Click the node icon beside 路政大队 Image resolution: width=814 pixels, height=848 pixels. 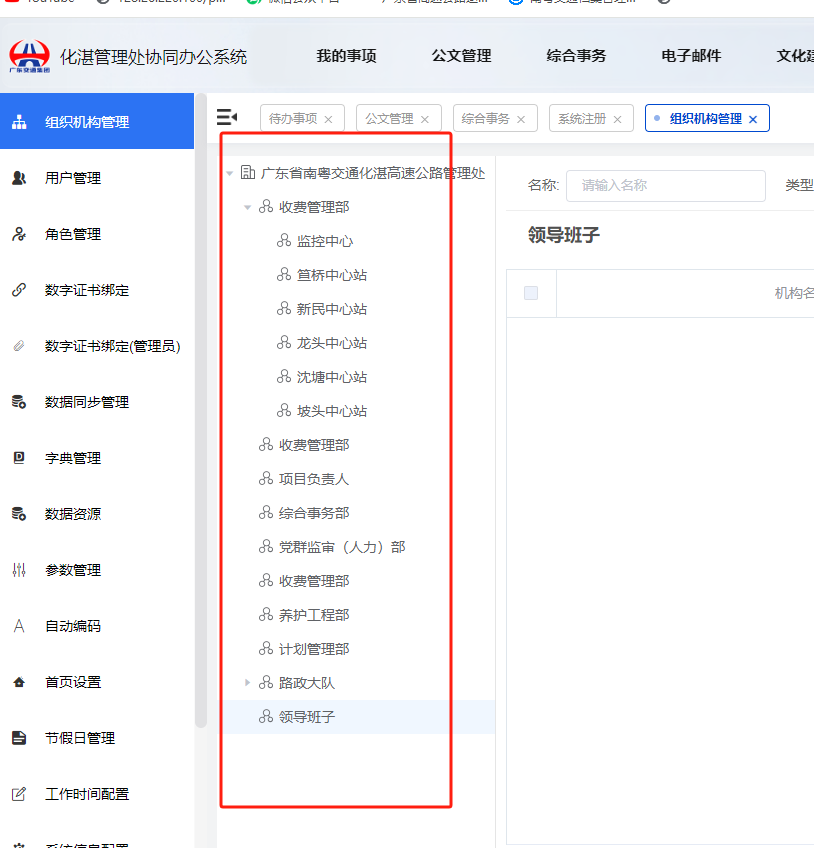(266, 683)
